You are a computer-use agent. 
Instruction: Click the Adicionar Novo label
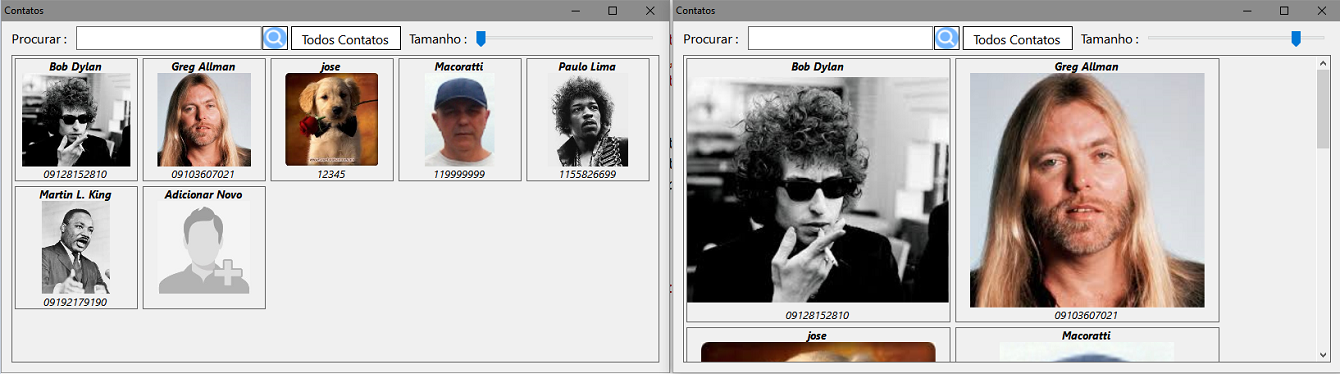[204, 194]
